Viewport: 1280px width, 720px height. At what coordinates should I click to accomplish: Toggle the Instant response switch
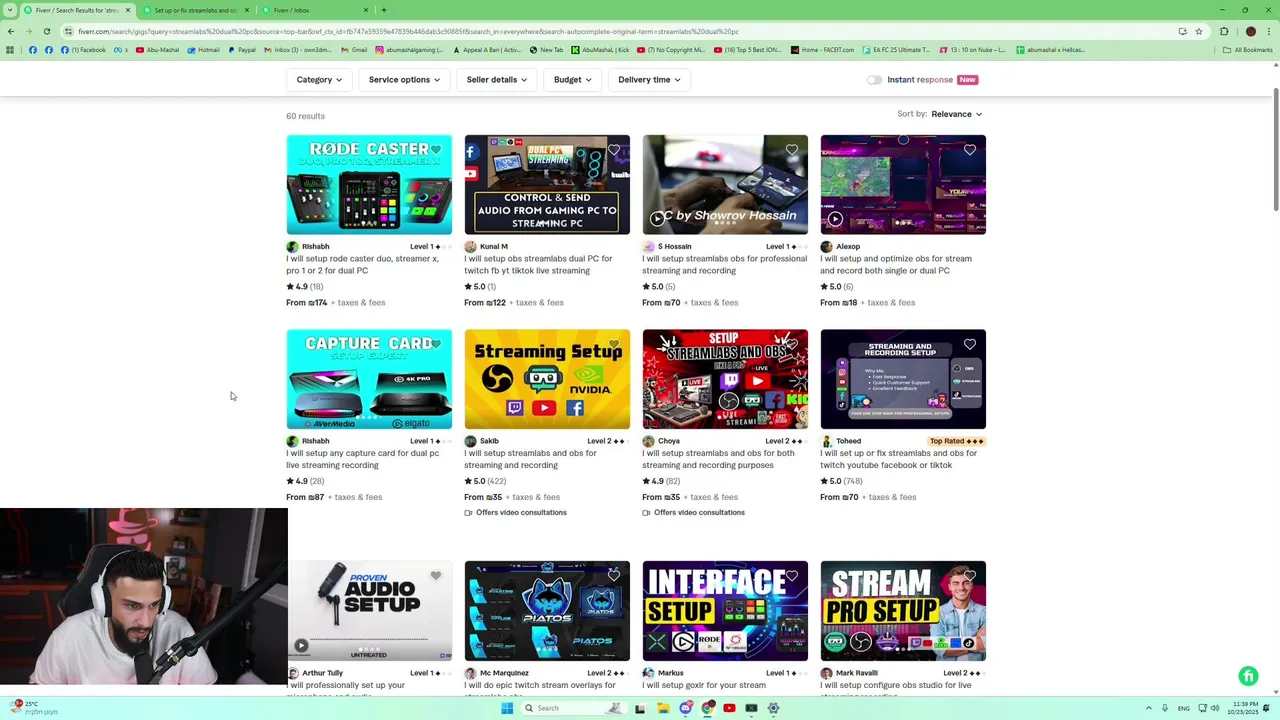[874, 80]
